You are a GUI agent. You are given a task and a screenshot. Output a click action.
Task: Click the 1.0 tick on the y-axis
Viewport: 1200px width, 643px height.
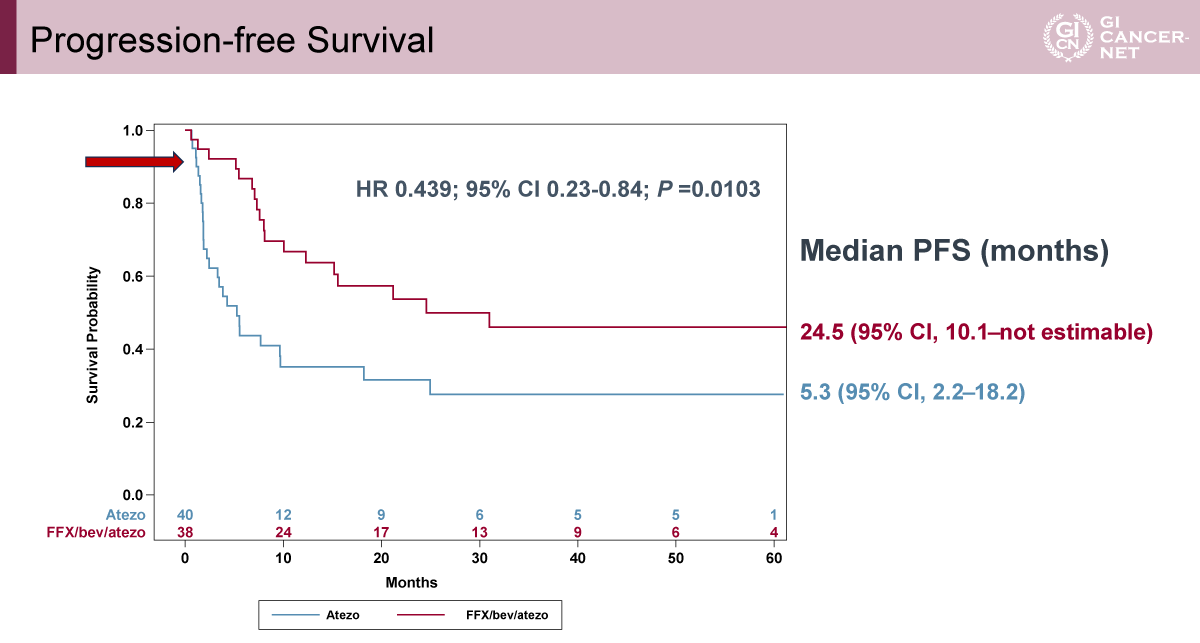click(132, 130)
